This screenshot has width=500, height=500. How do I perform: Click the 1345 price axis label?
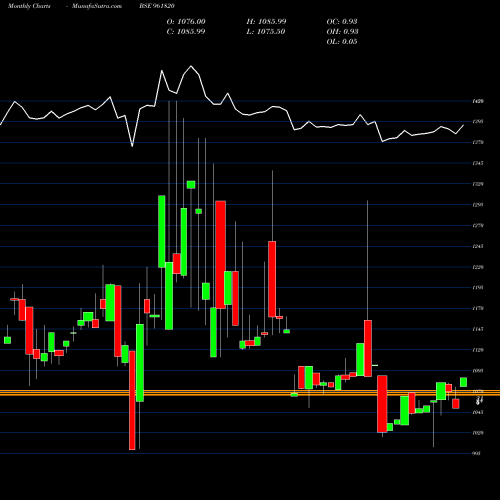point(478,163)
